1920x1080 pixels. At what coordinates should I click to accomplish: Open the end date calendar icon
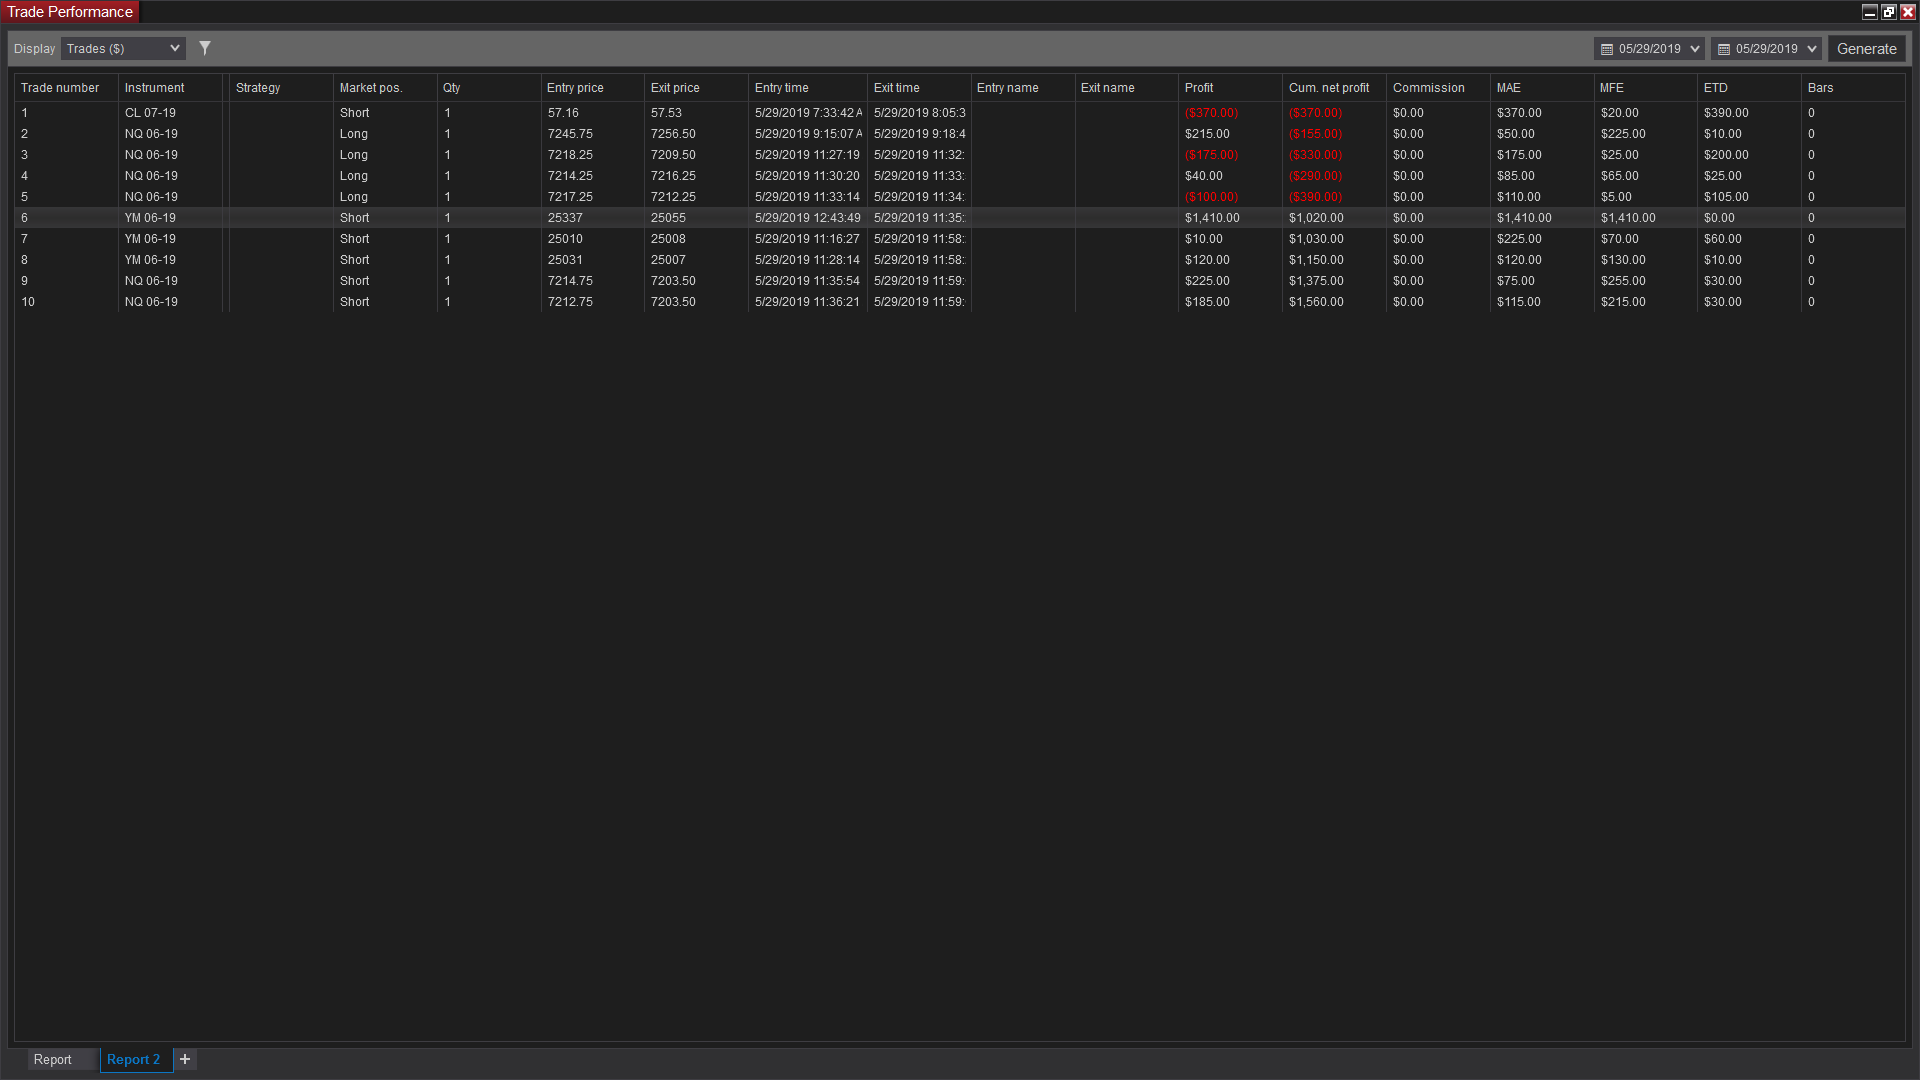pos(1724,49)
